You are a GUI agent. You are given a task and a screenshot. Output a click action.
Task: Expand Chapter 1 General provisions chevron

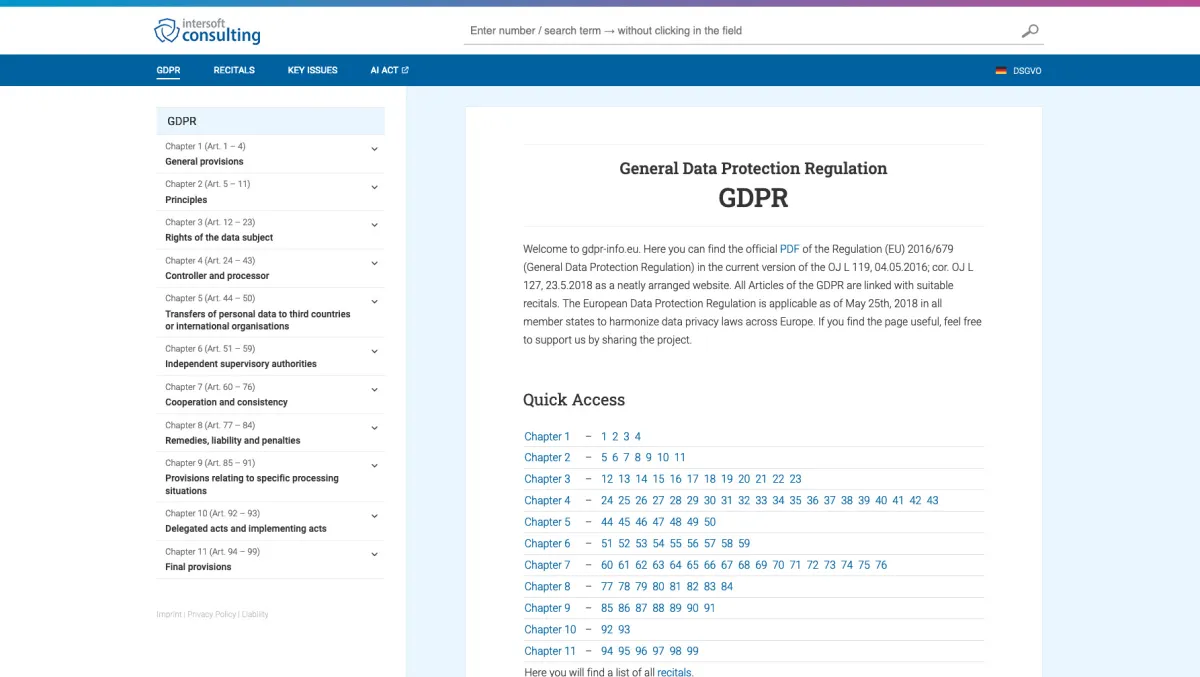click(x=374, y=149)
